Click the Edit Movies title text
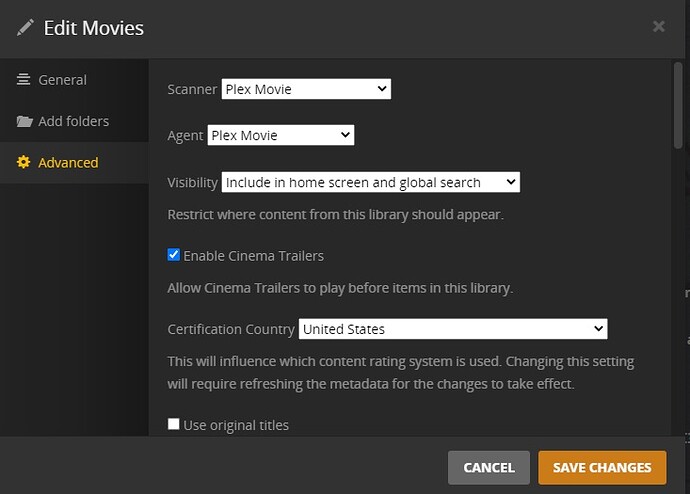This screenshot has width=690, height=494. click(94, 28)
